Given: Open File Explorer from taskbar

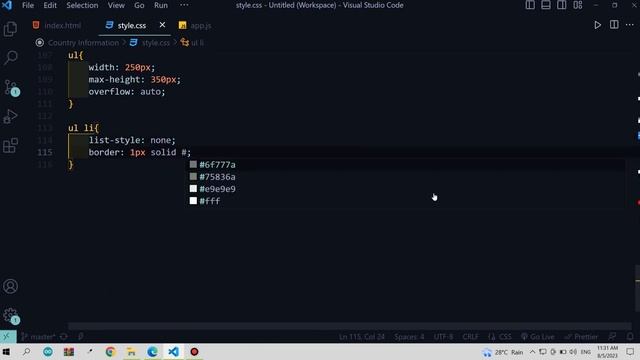Looking at the screenshot, I should pos(131,352).
